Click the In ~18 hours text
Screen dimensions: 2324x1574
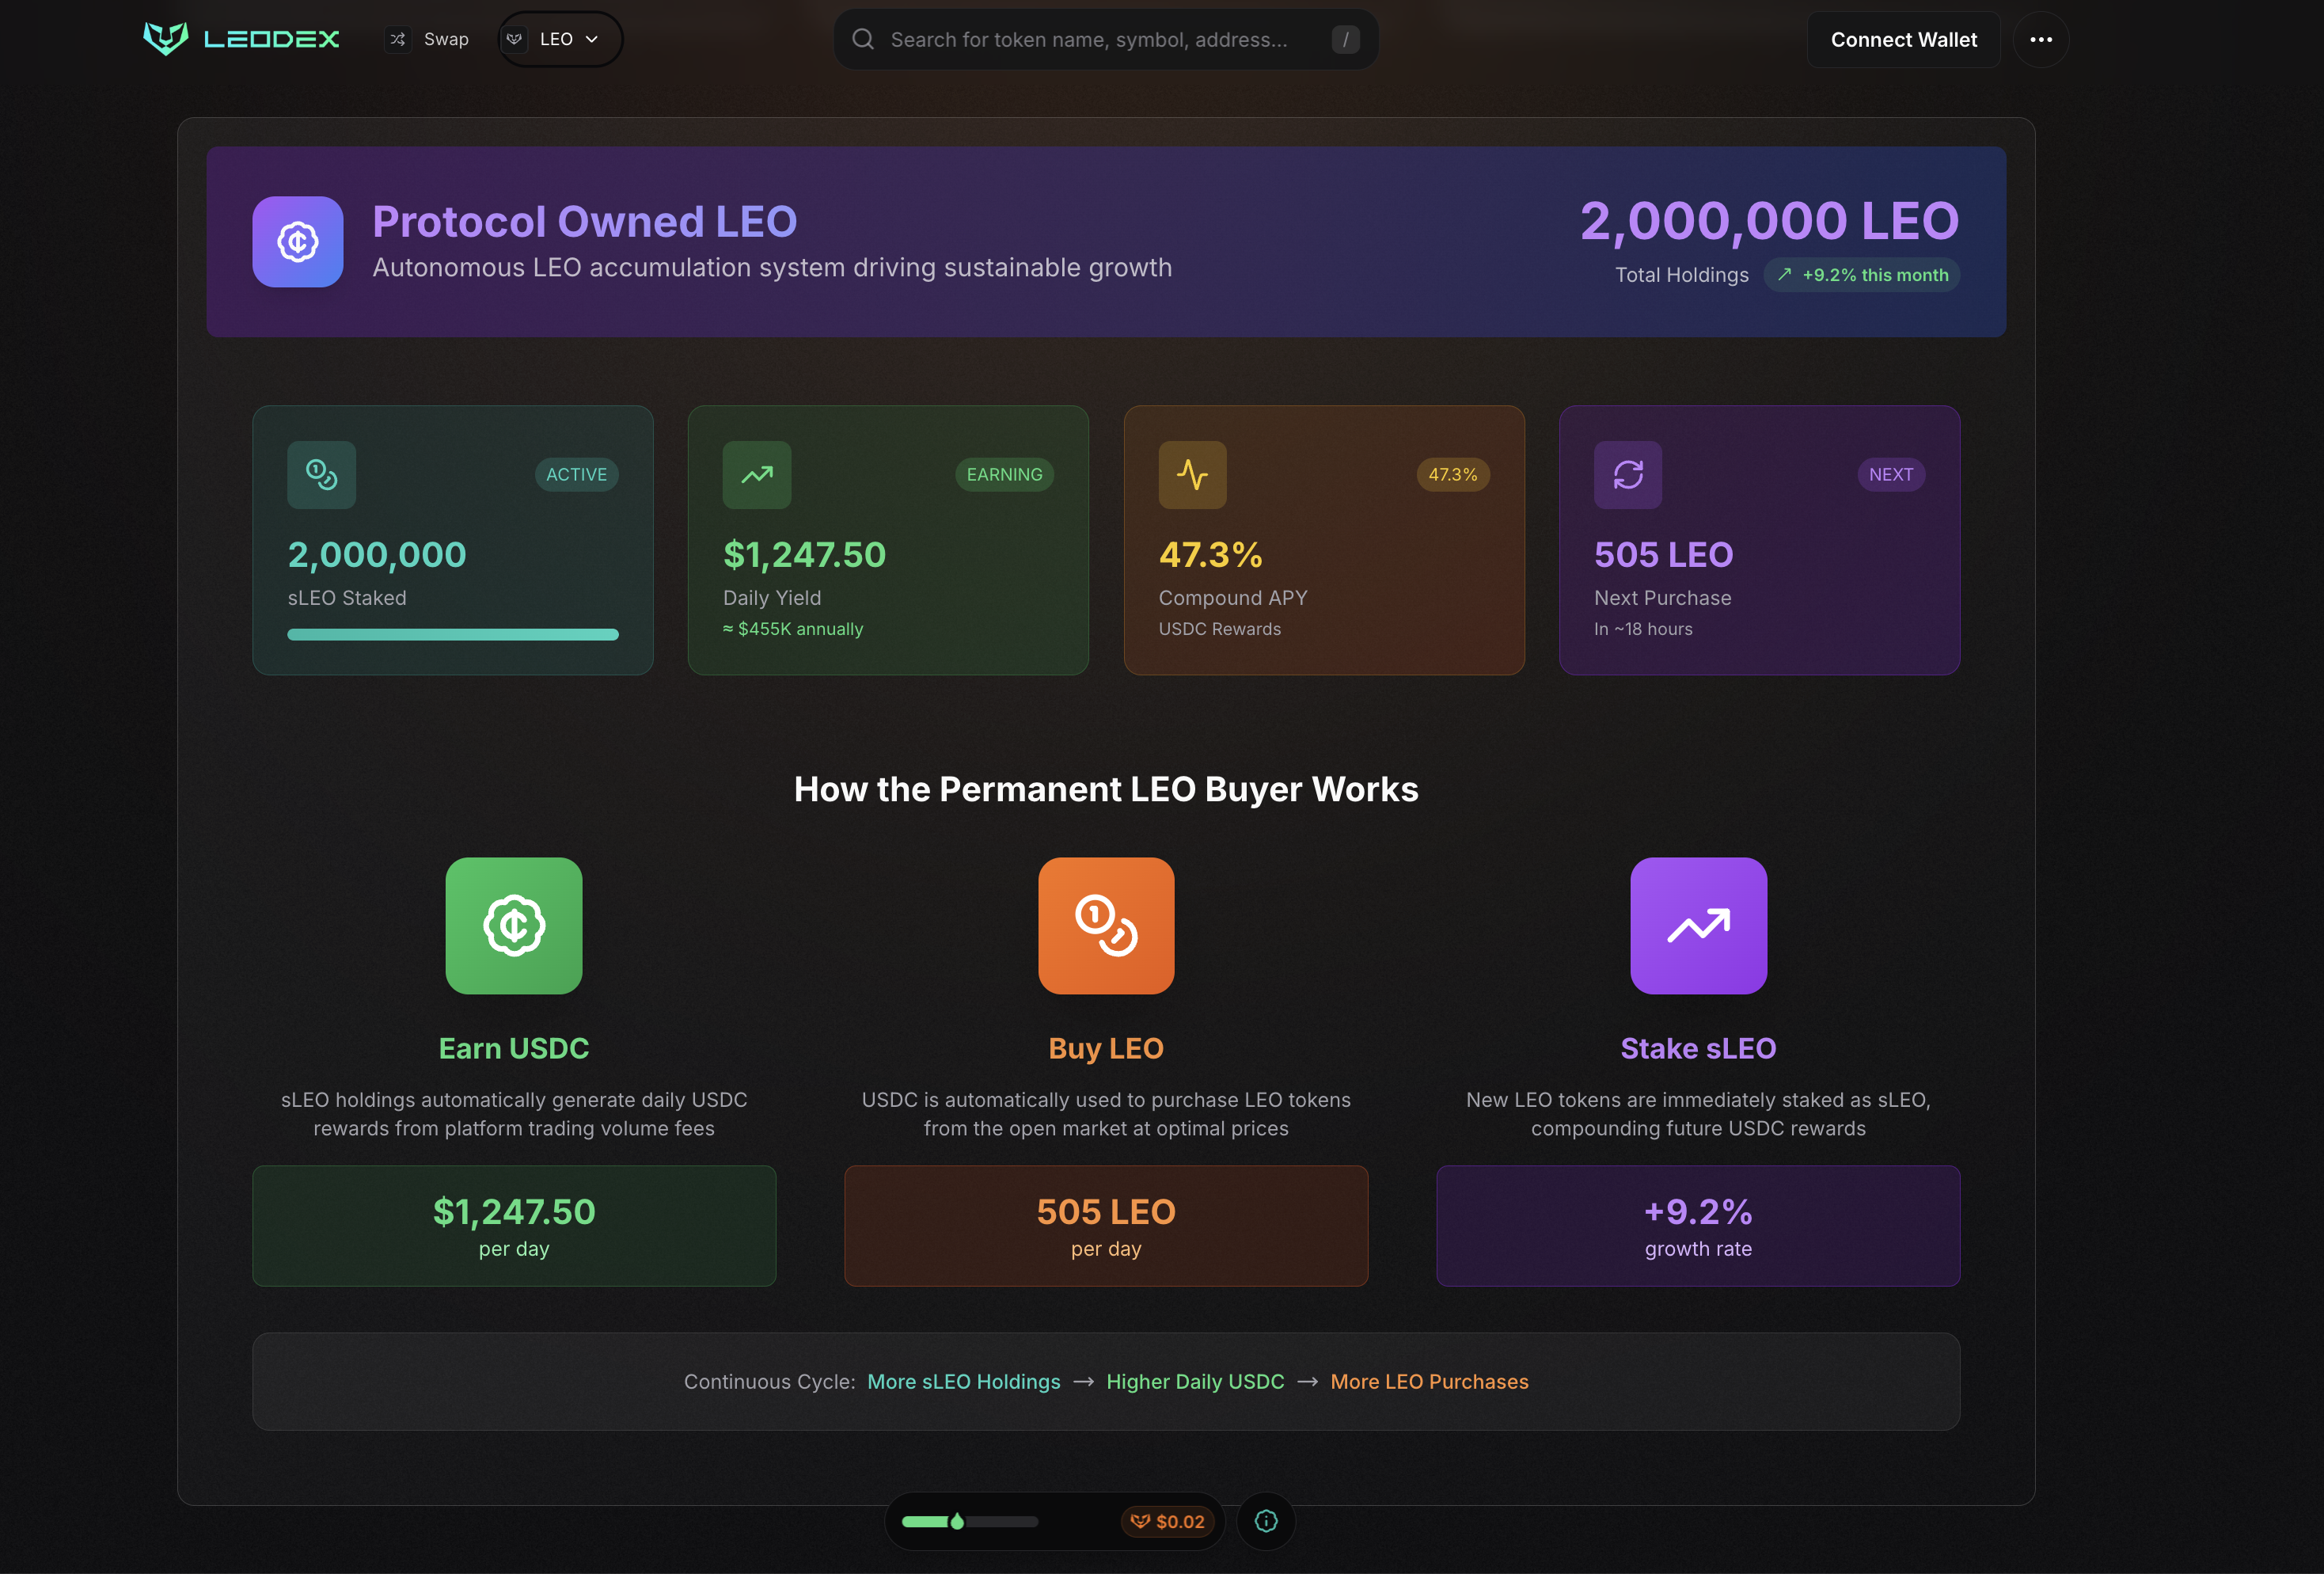pos(1643,629)
